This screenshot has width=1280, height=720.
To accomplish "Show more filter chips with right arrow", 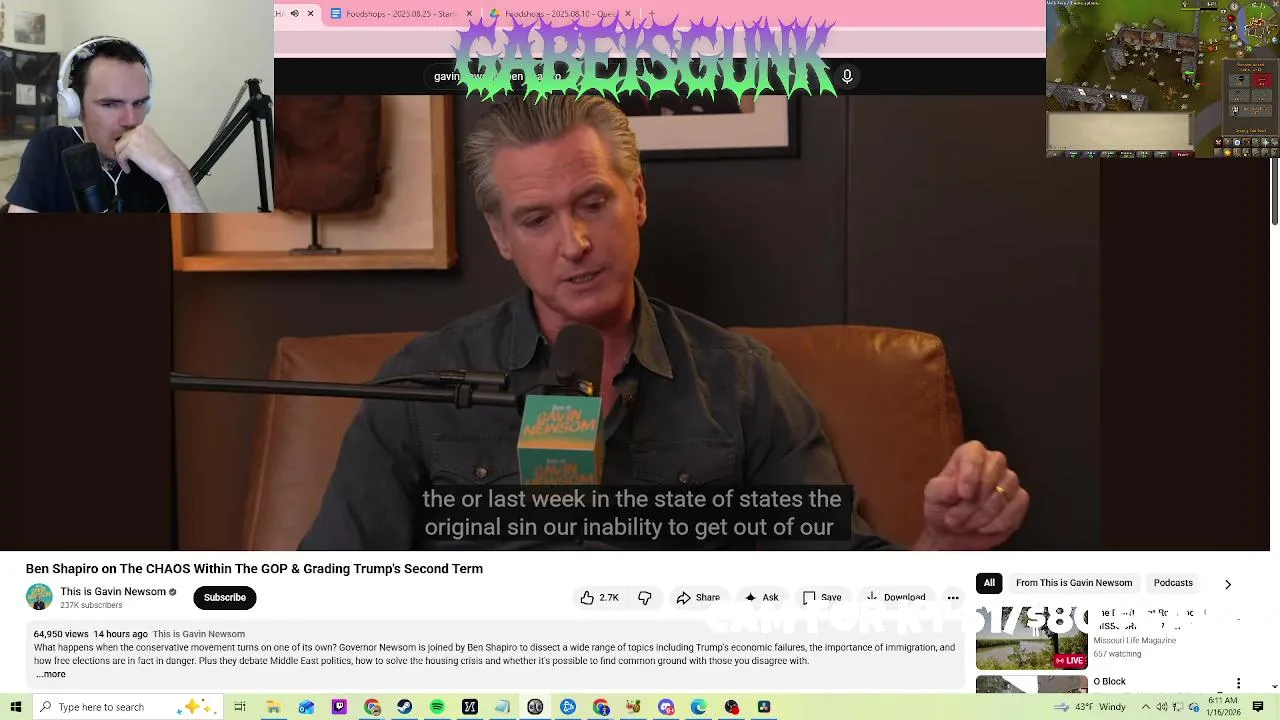I will tap(1228, 584).
